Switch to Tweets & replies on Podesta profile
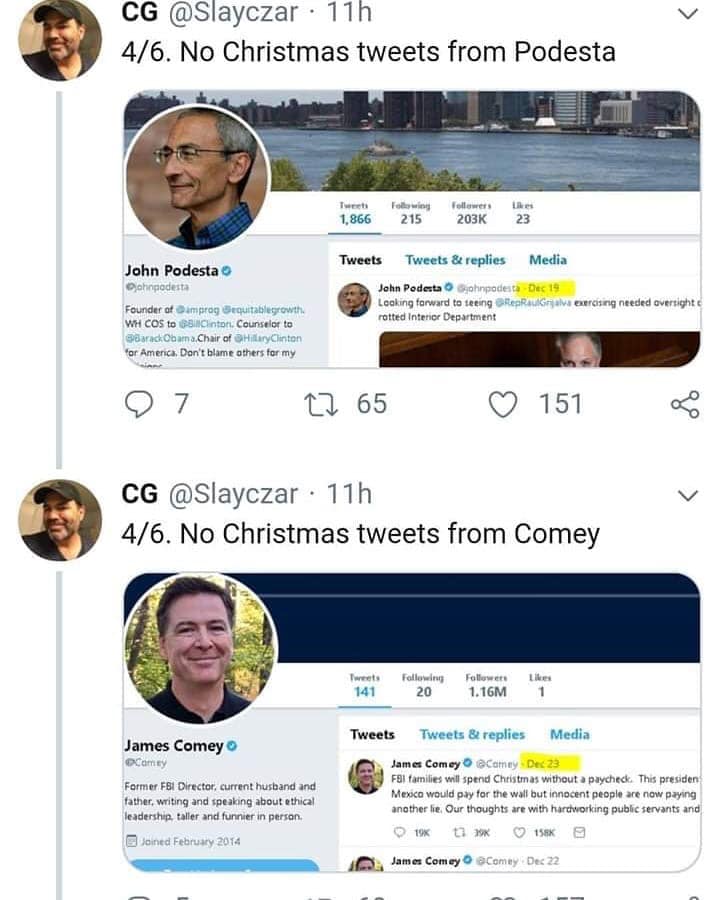This screenshot has height=900, width=720. click(455, 260)
